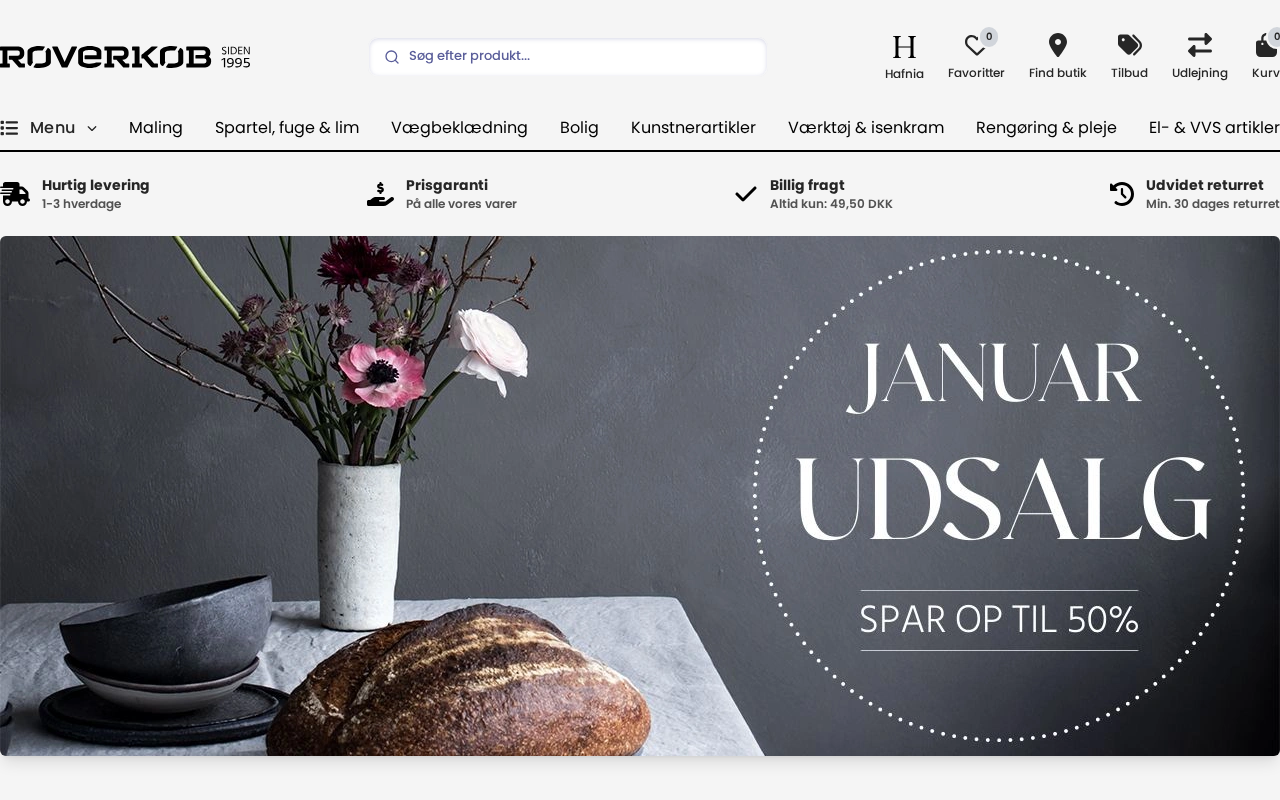Open the shopping cart Kurv icon
The height and width of the screenshot is (800, 1280).
click(1267, 46)
